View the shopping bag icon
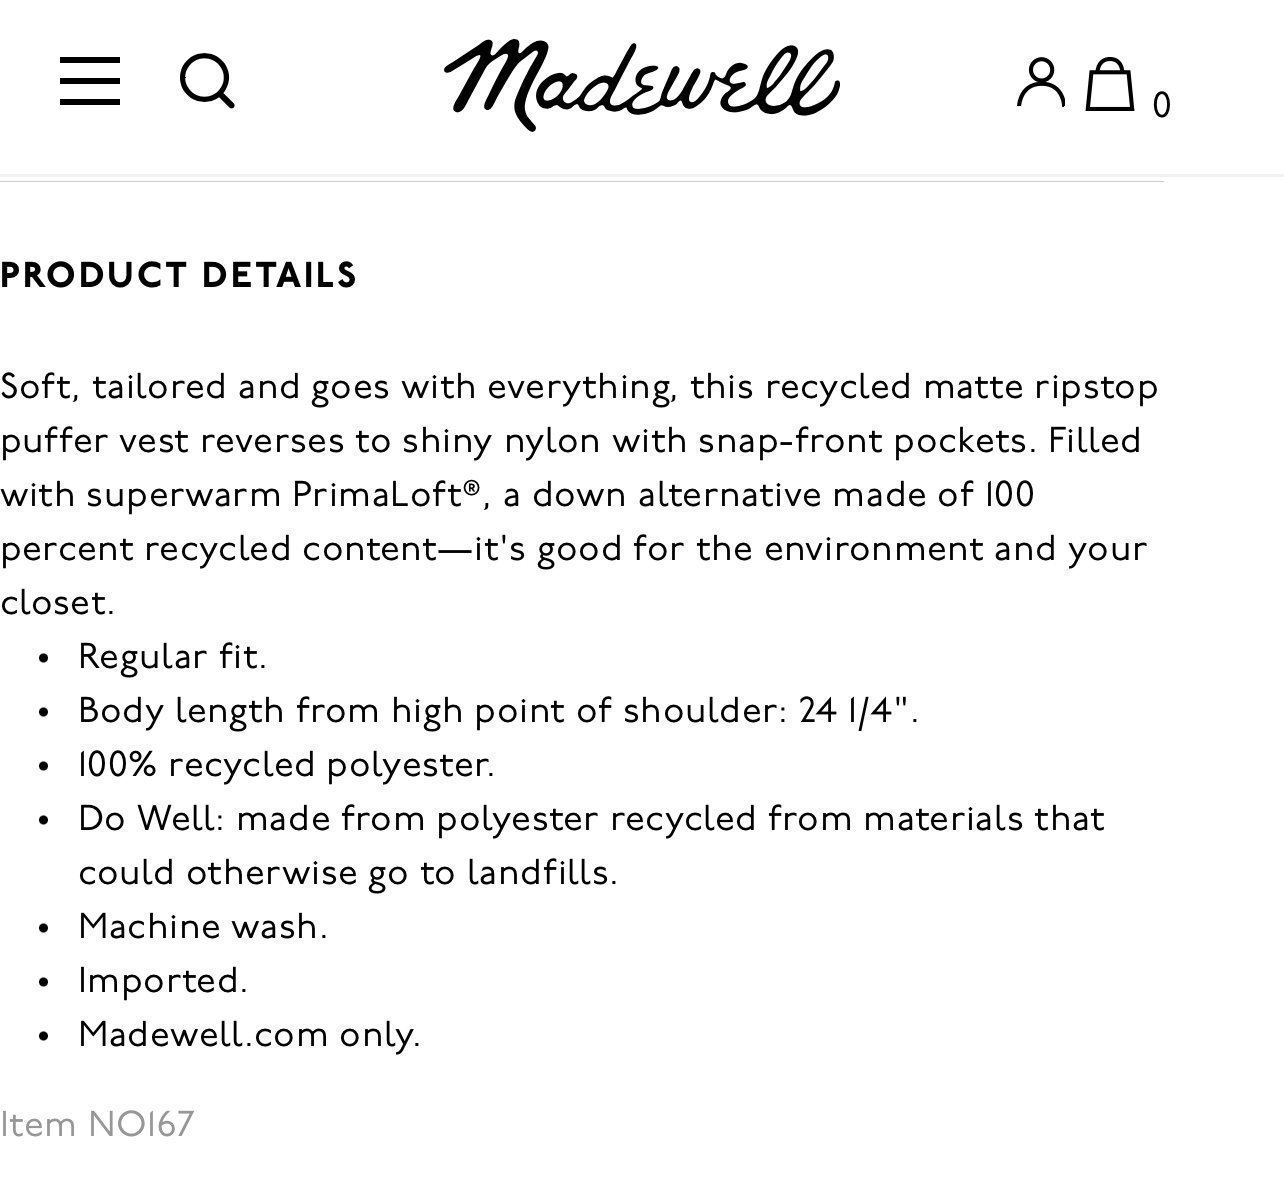This screenshot has height=1184, width=1284. click(1110, 84)
